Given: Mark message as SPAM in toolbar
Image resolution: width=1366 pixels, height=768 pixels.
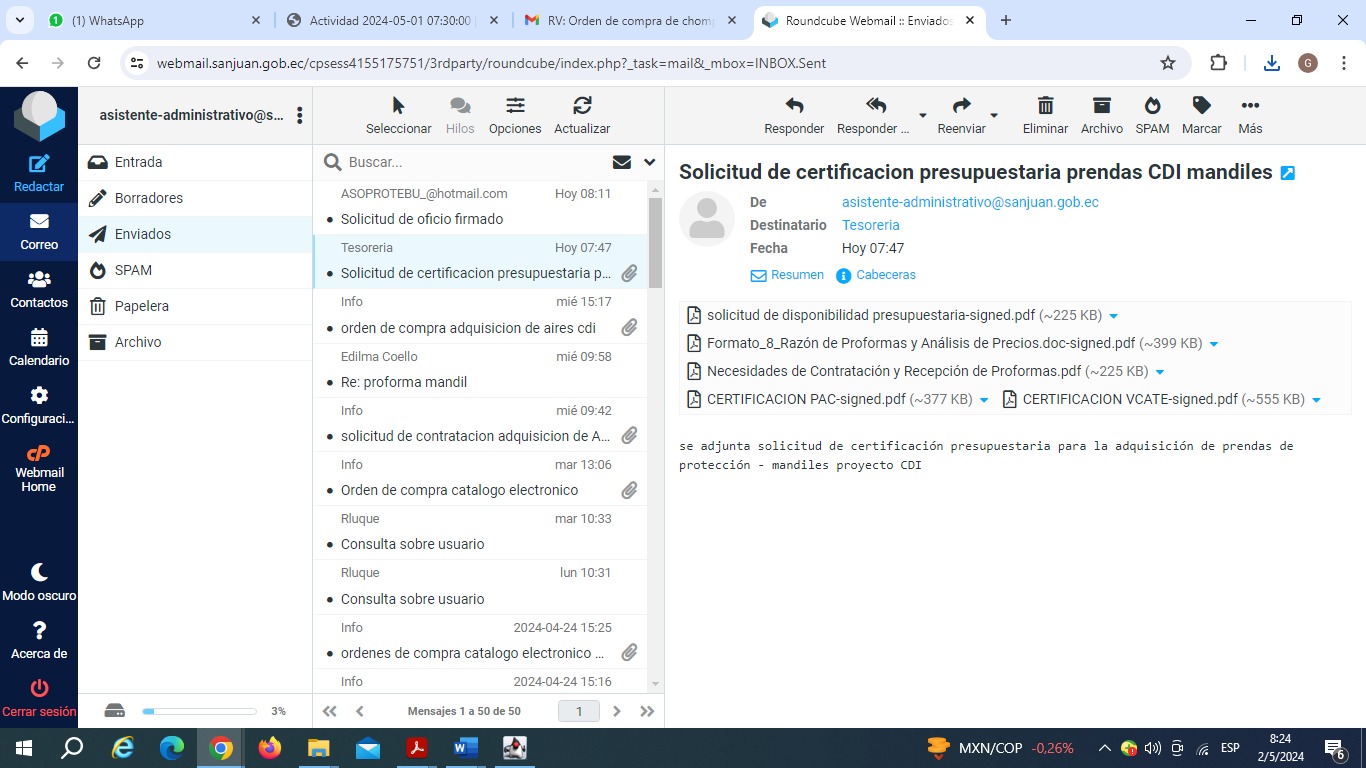Looking at the screenshot, I should point(1152,106).
